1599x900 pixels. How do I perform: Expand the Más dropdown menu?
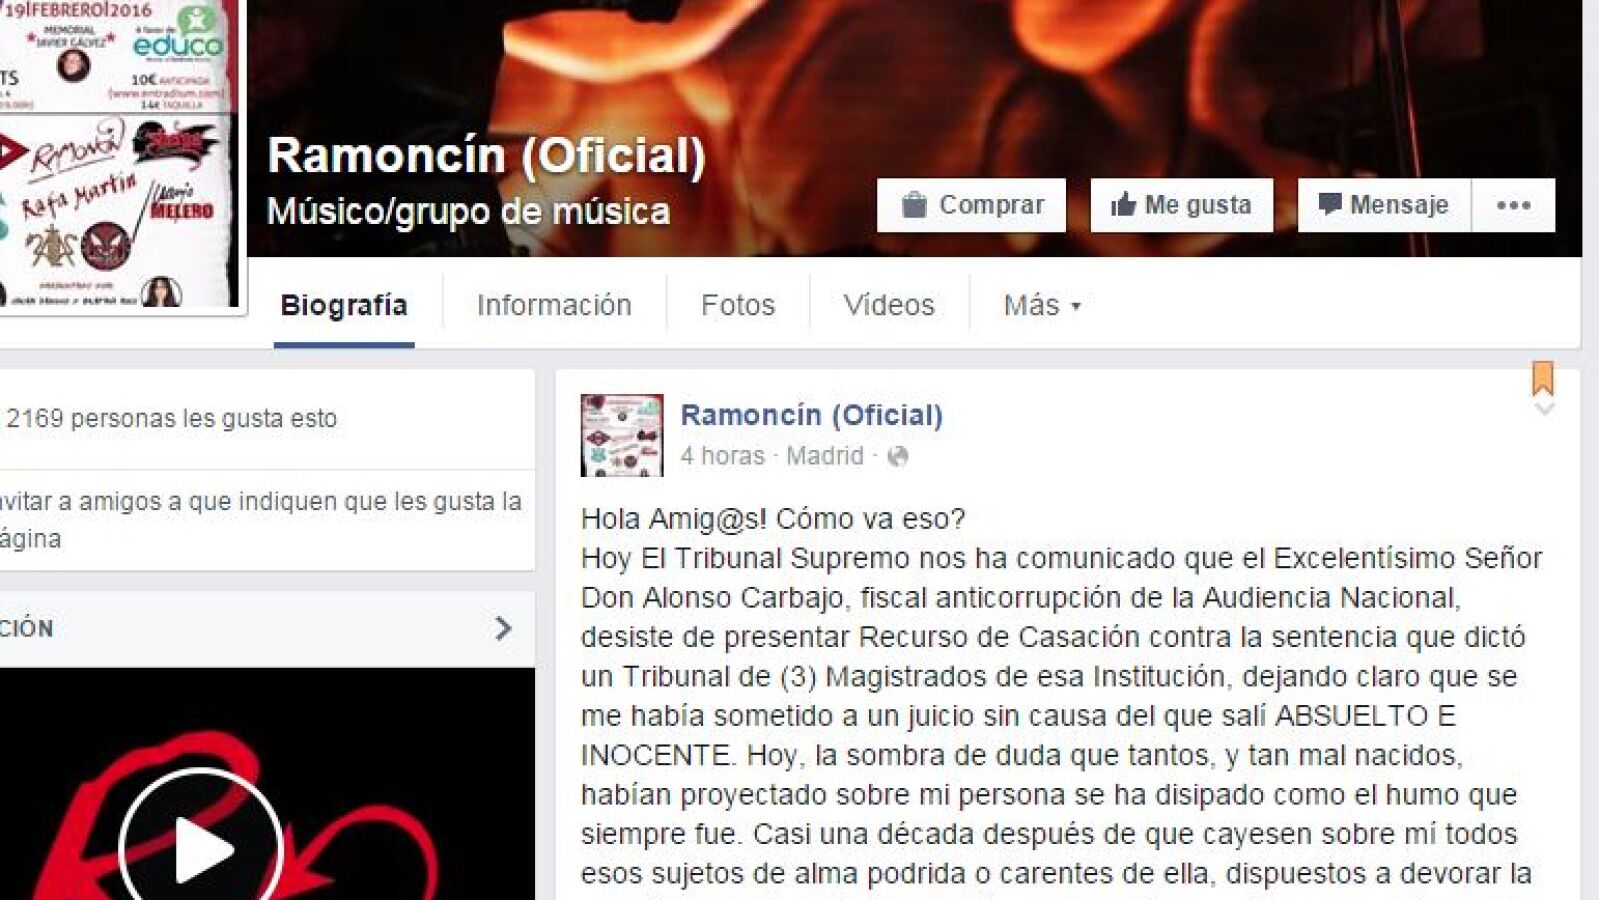(x=1042, y=305)
